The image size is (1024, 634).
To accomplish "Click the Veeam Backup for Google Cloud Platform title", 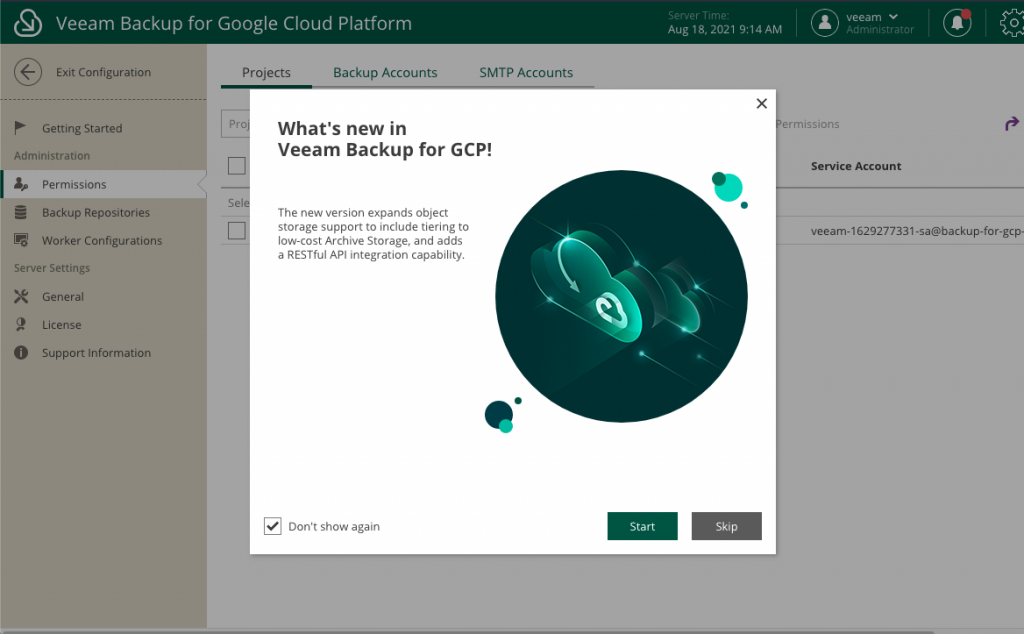I will point(234,23).
